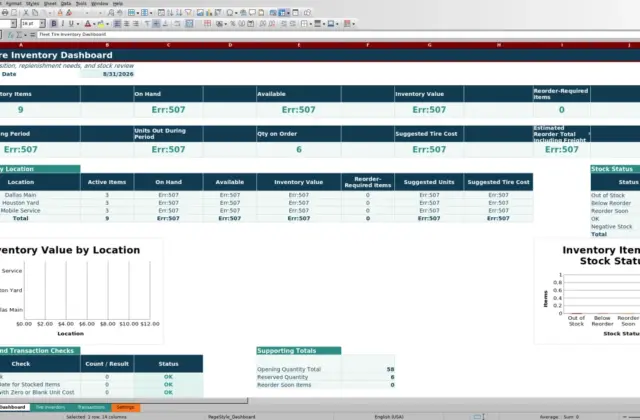The image size is (640, 420).
Task: Click the Pivot Table icon
Action: point(218,13)
